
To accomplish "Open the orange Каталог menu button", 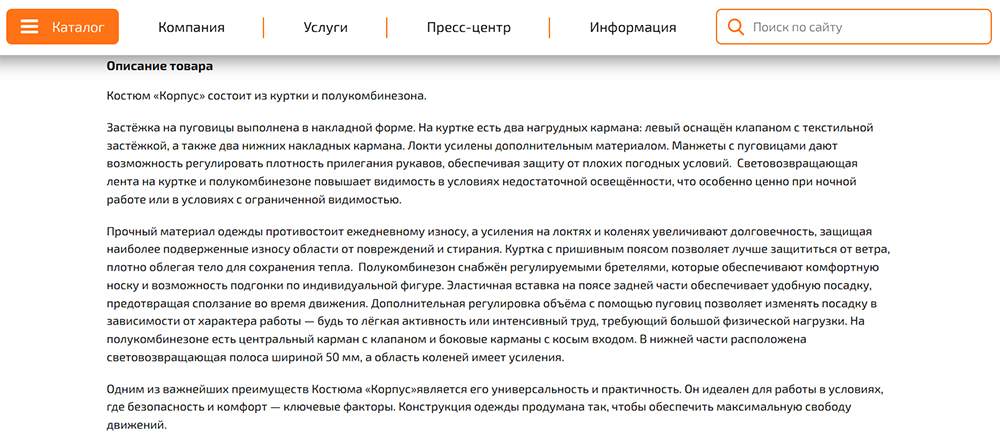I will [62, 27].
